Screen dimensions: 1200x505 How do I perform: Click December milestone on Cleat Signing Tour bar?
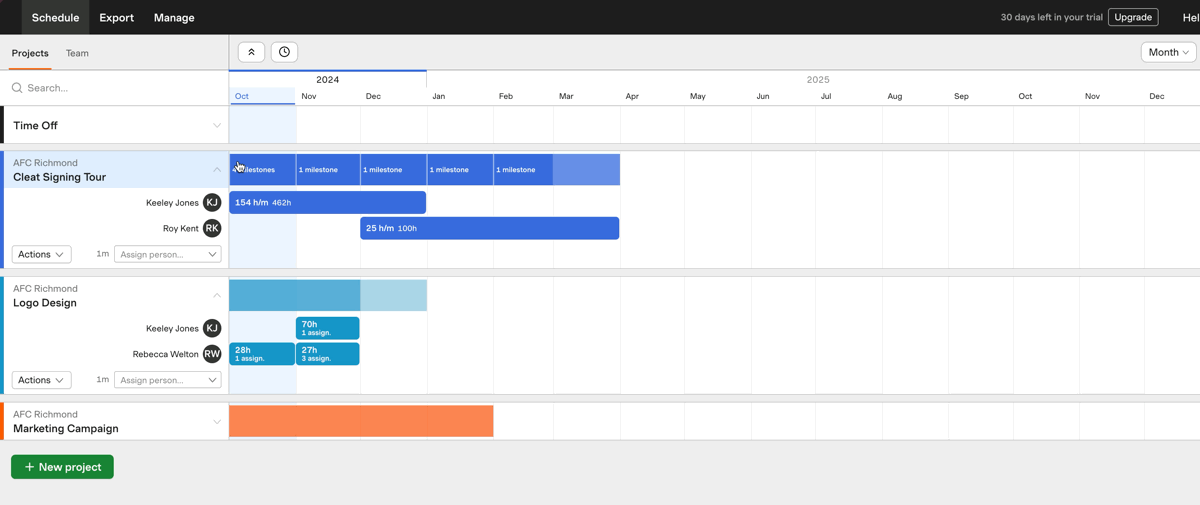click(x=393, y=170)
